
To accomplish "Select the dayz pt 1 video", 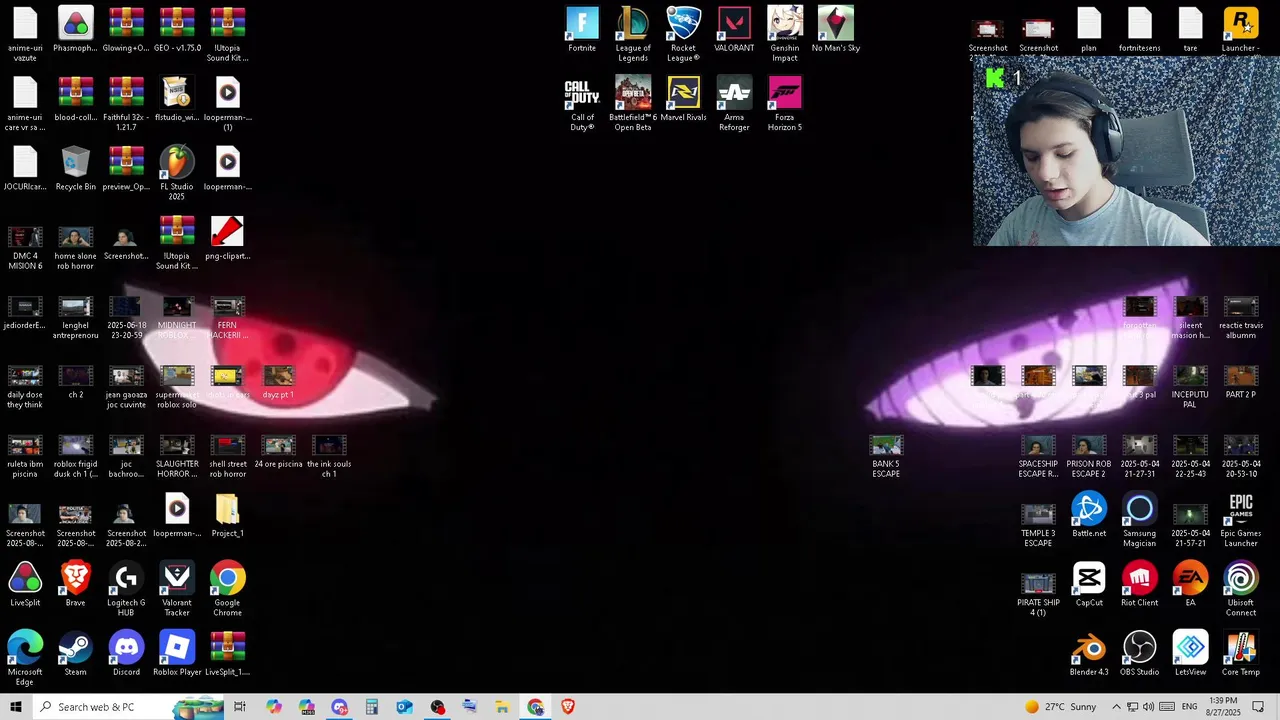I will coord(278,382).
